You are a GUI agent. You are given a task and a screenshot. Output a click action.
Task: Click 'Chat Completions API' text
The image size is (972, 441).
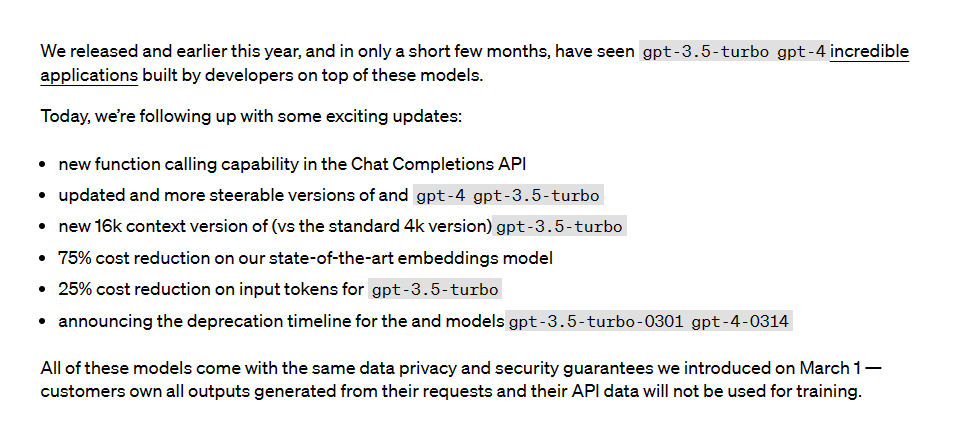tap(438, 164)
